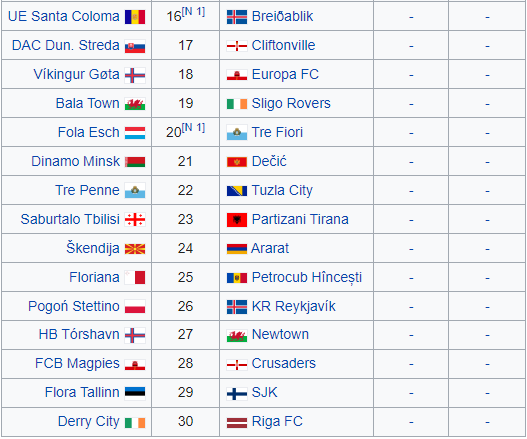
Task: Follow the N 1 footnote on match 16
Action: pyautogui.click(x=193, y=12)
